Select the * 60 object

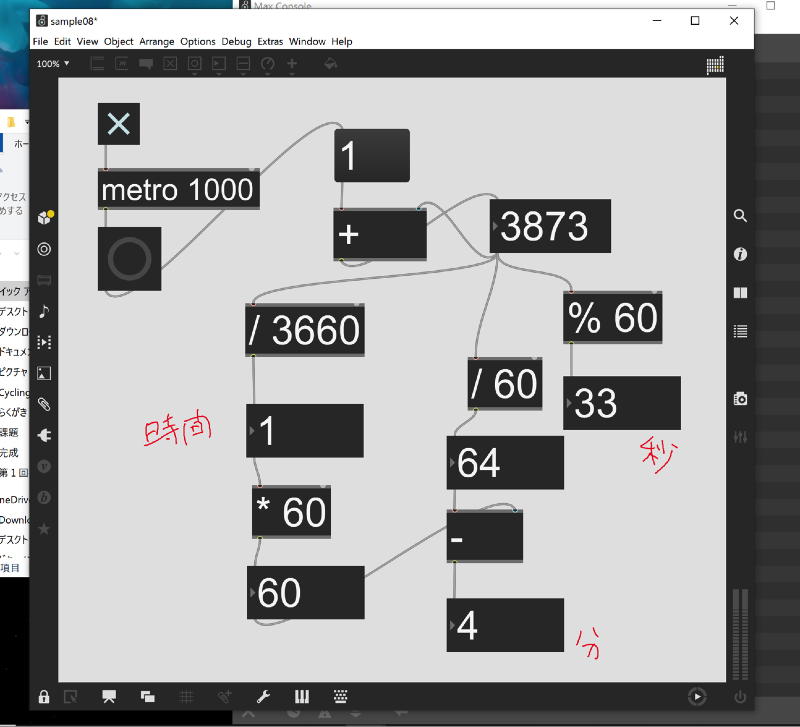click(291, 512)
